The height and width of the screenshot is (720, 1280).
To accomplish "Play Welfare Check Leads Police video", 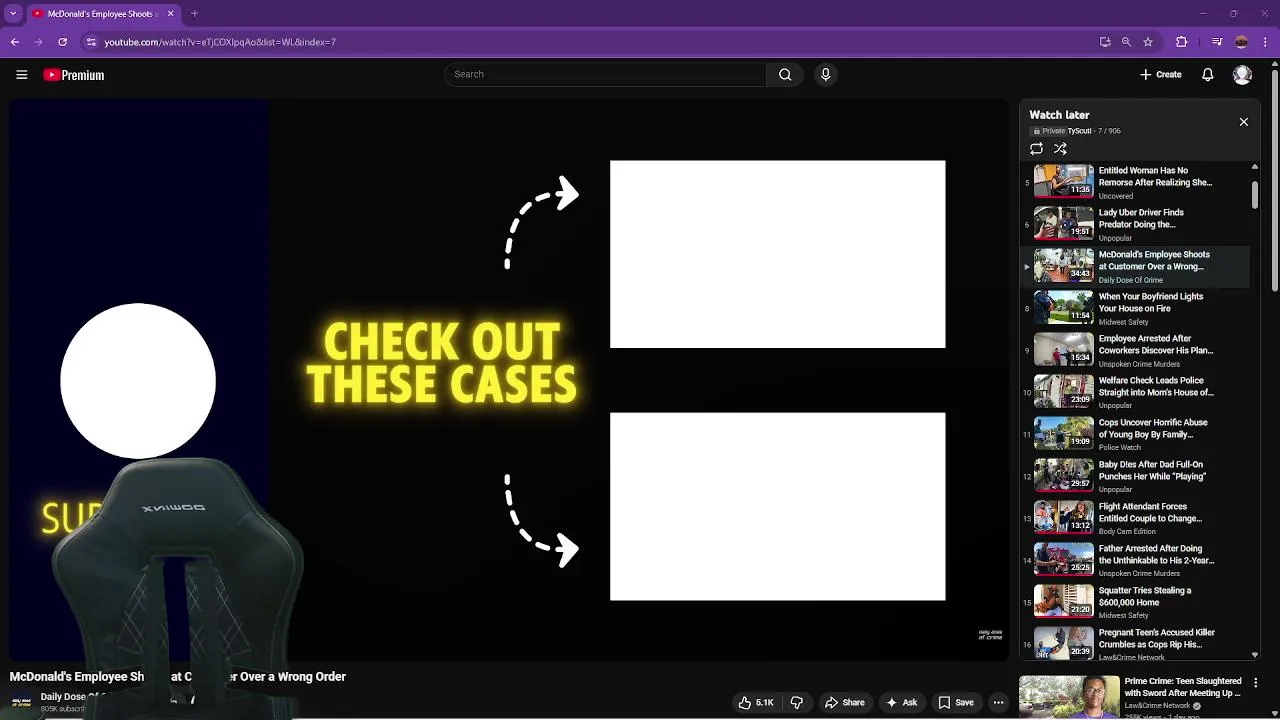I will point(1135,392).
